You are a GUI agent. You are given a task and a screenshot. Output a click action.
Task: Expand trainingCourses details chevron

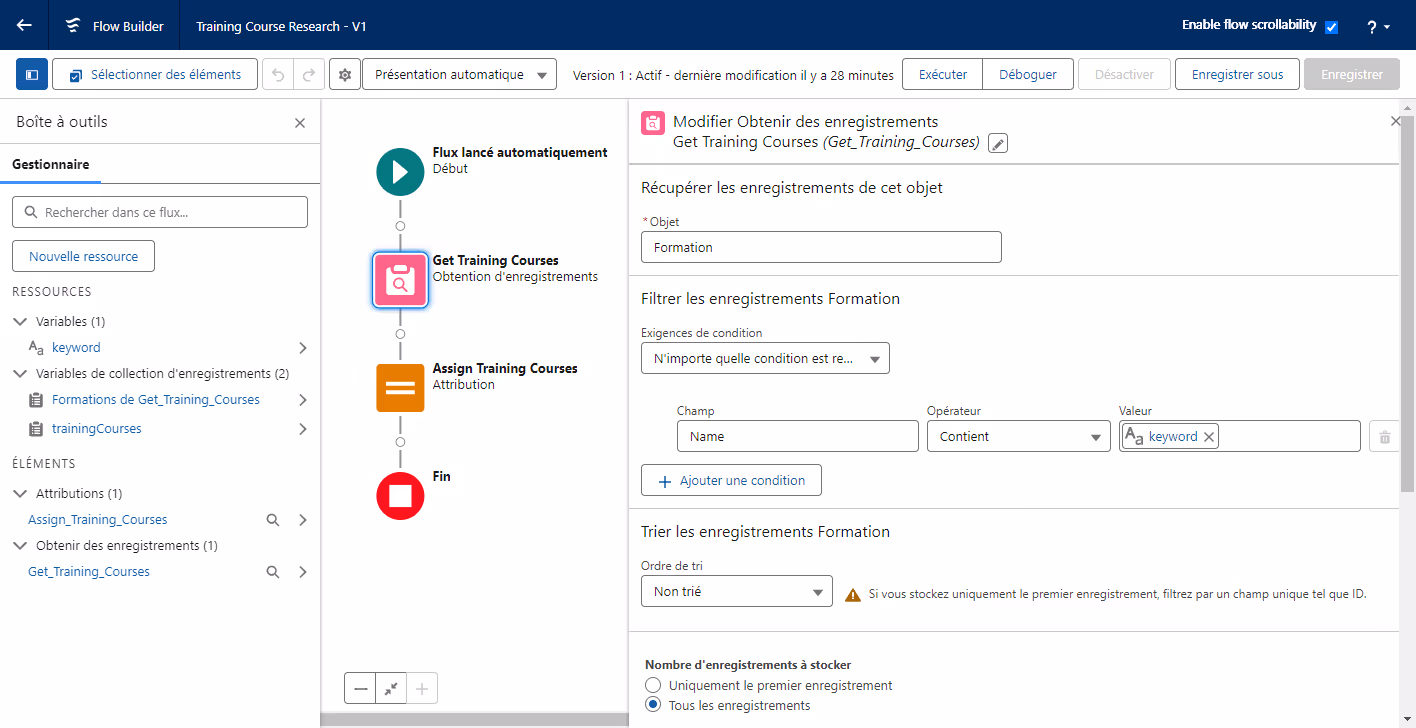303,429
